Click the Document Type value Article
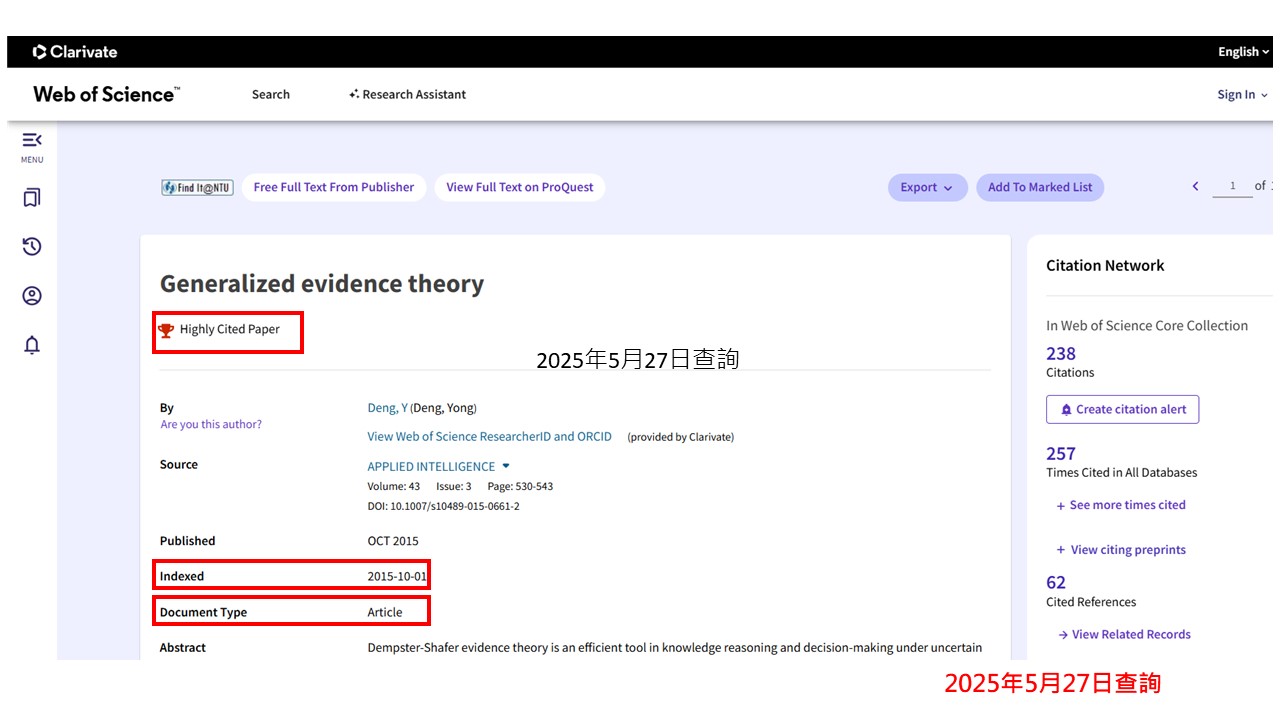Viewport: 1280px width, 720px height. (x=385, y=612)
